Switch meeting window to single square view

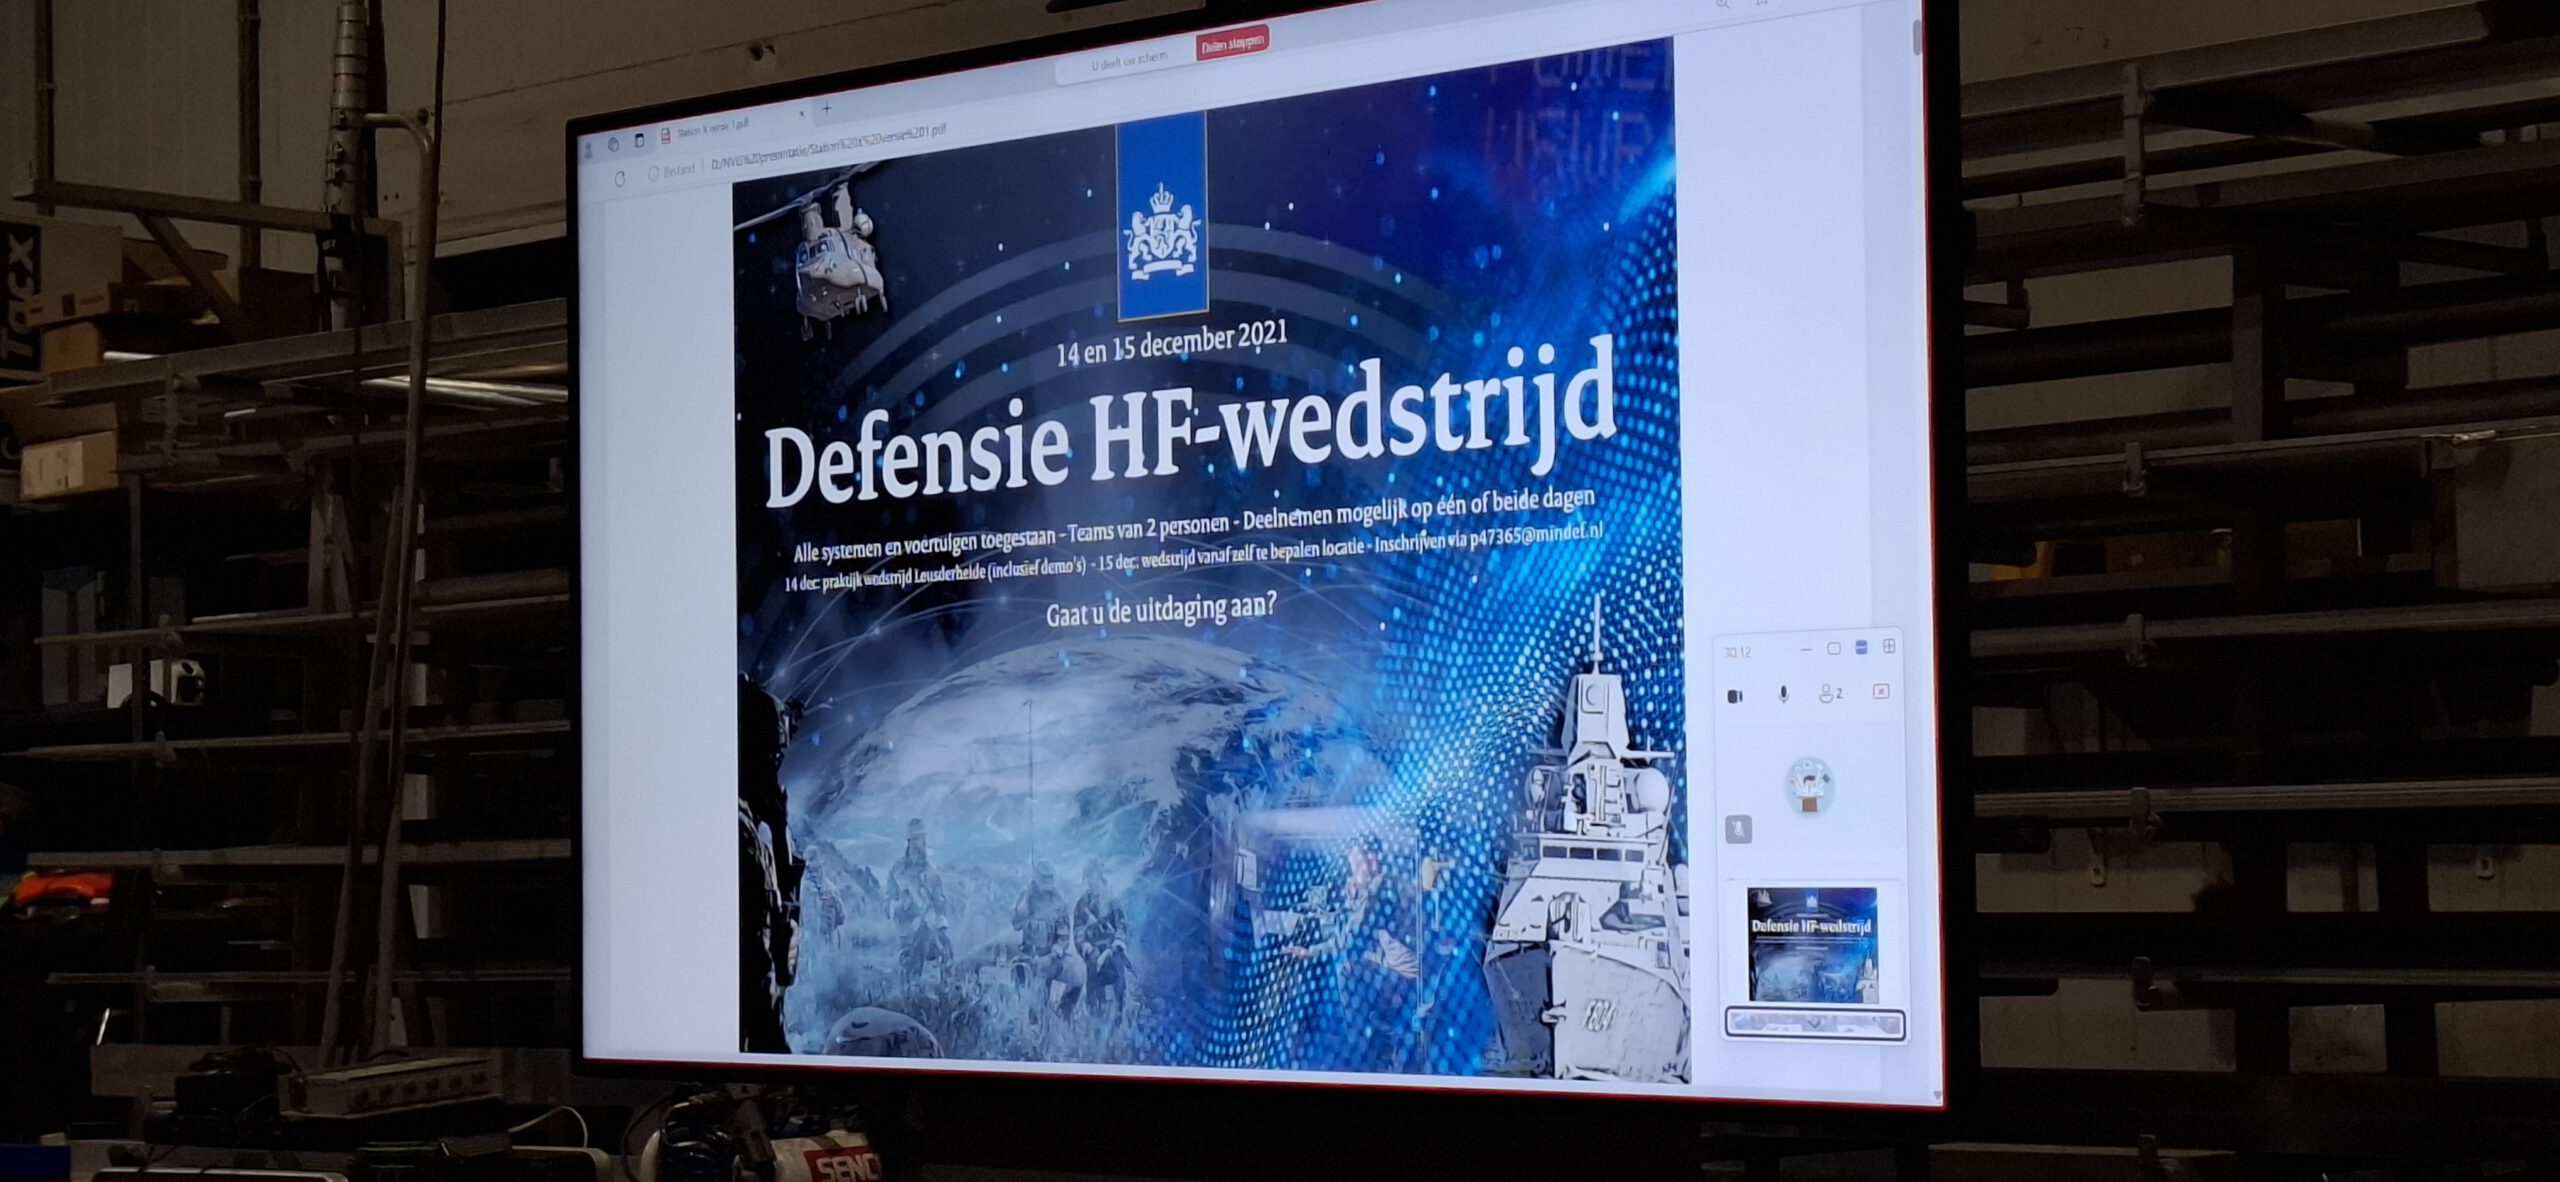1833,648
